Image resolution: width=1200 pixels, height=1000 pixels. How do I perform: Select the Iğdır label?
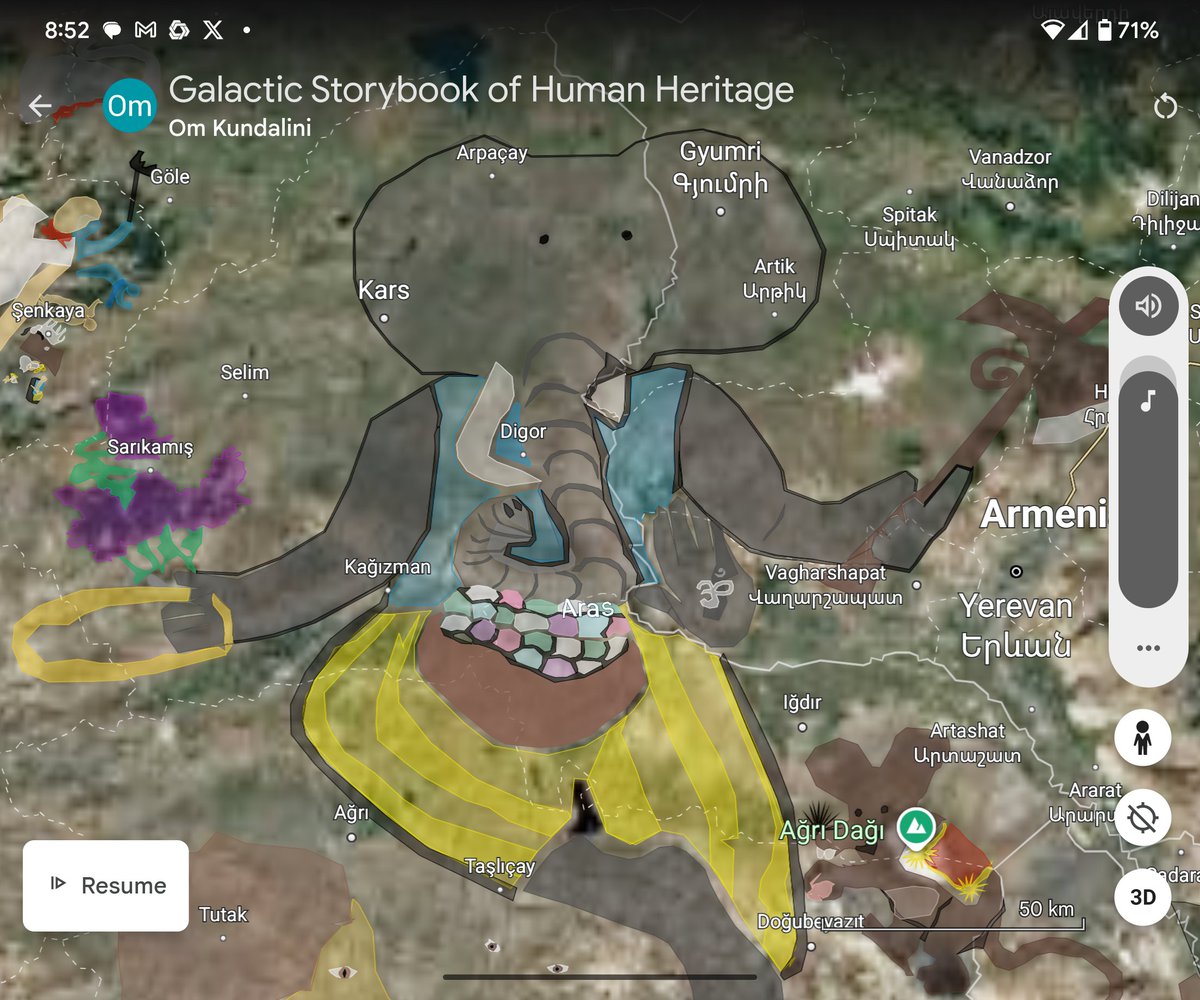(802, 703)
